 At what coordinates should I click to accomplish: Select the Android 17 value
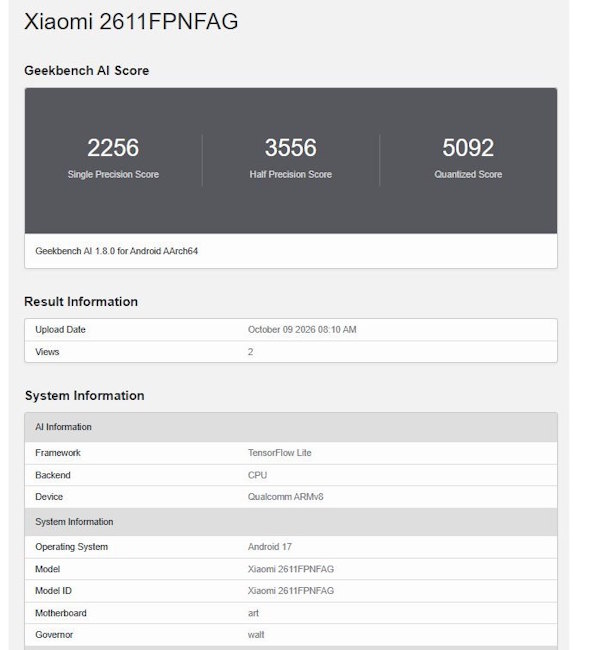pos(270,547)
